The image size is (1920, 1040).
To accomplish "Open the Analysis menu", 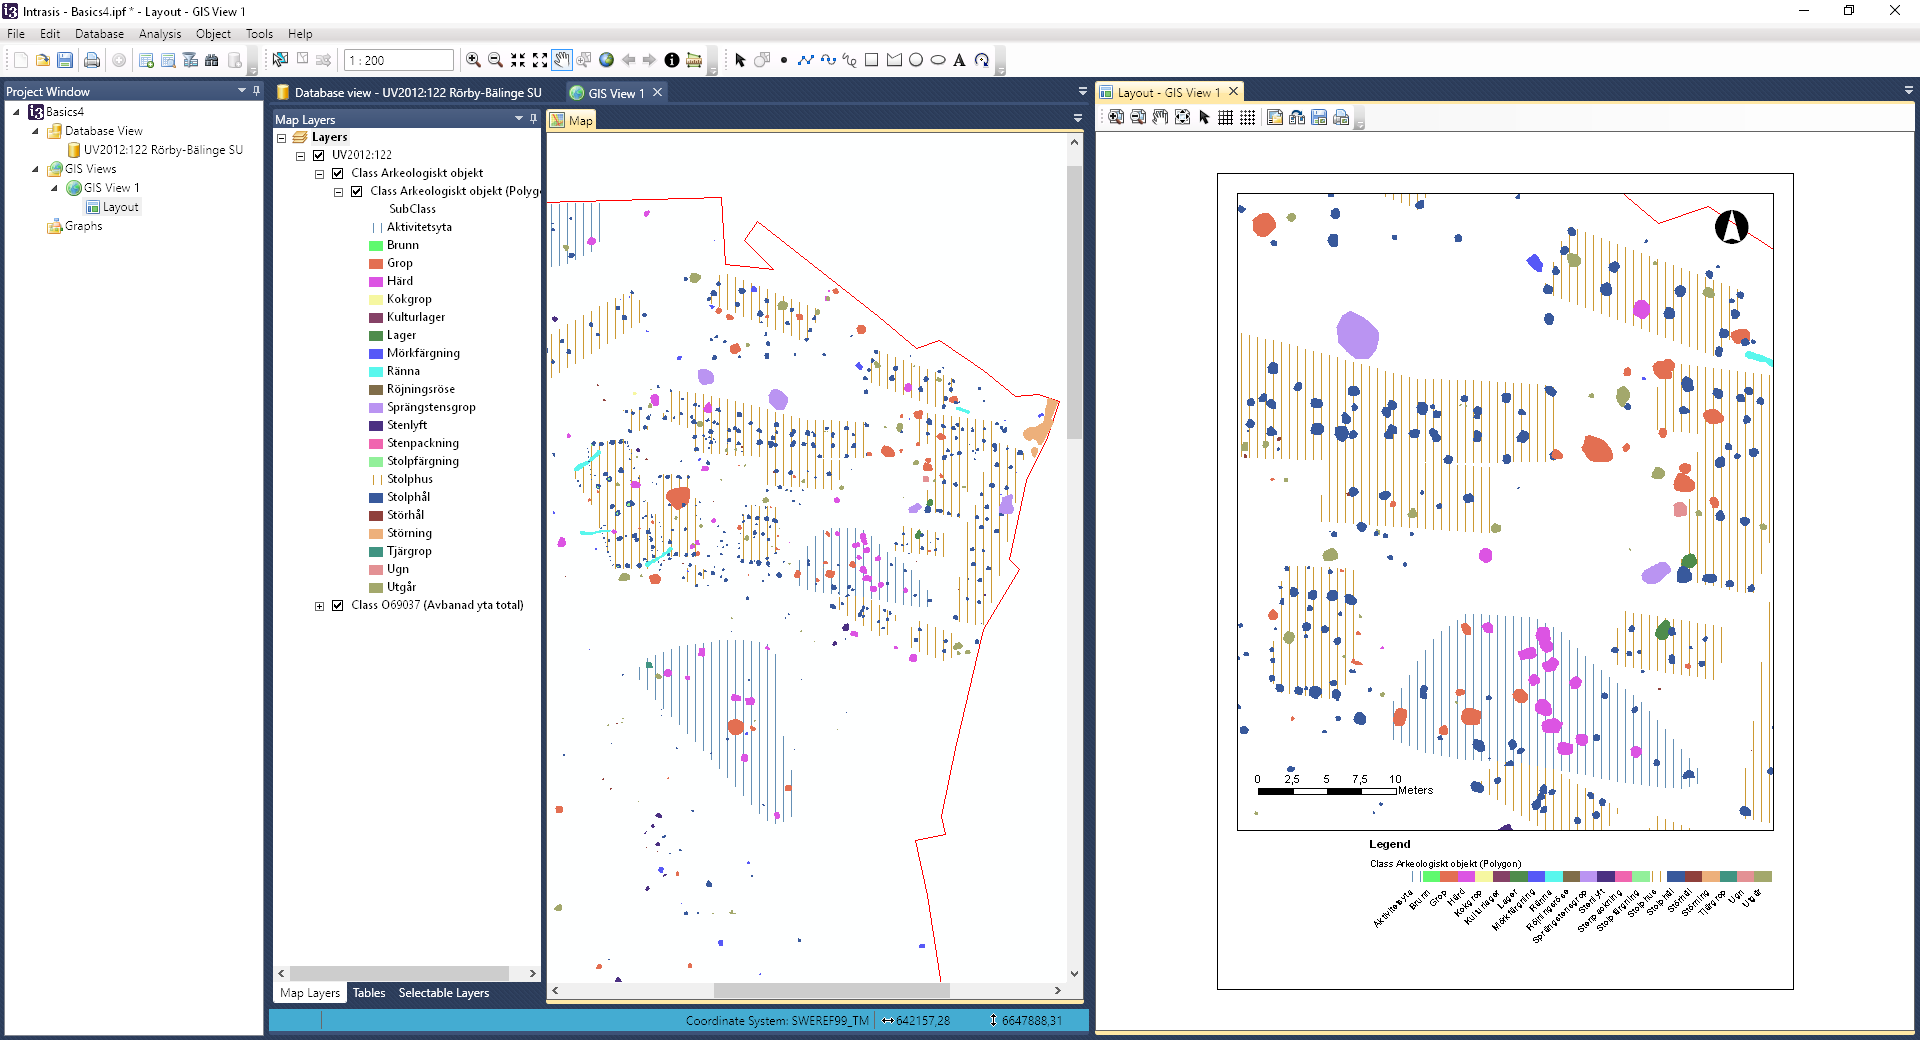I will [160, 33].
